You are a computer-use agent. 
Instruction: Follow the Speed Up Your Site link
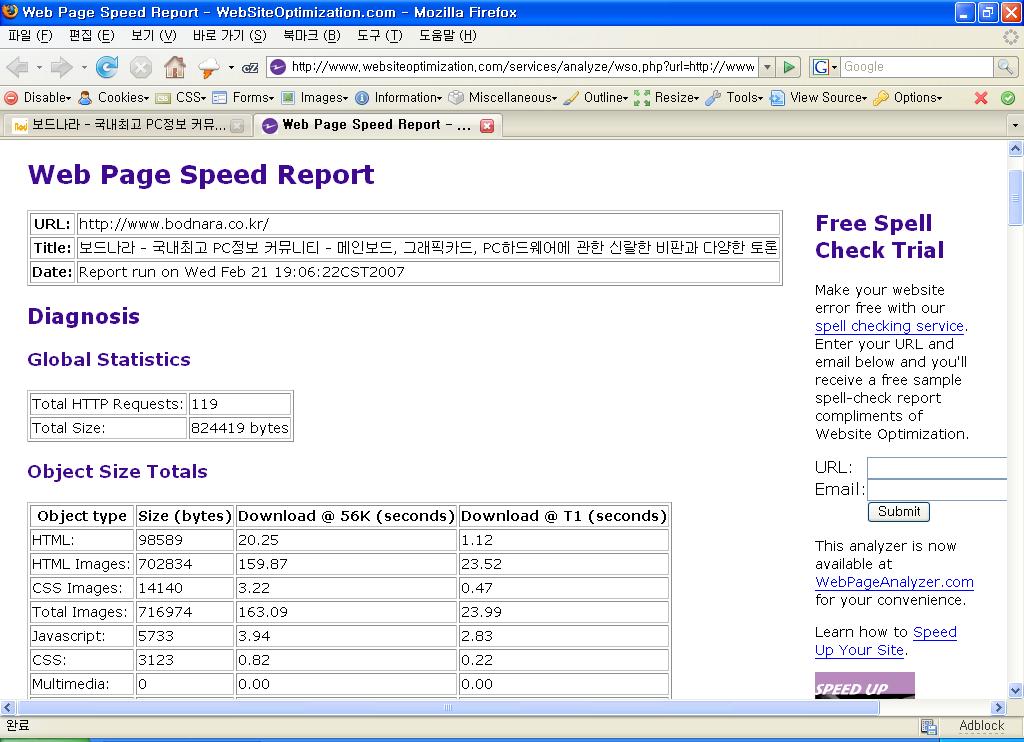886,641
